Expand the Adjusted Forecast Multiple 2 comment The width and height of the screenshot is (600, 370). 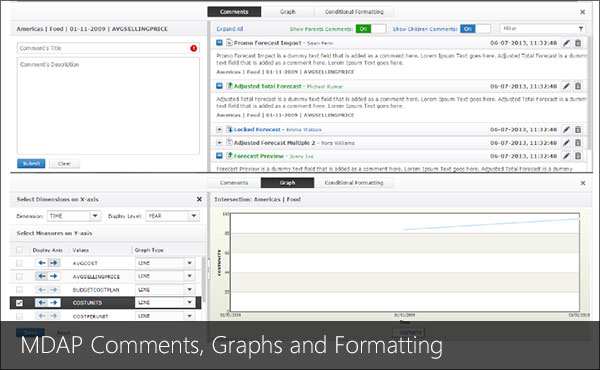pos(219,143)
